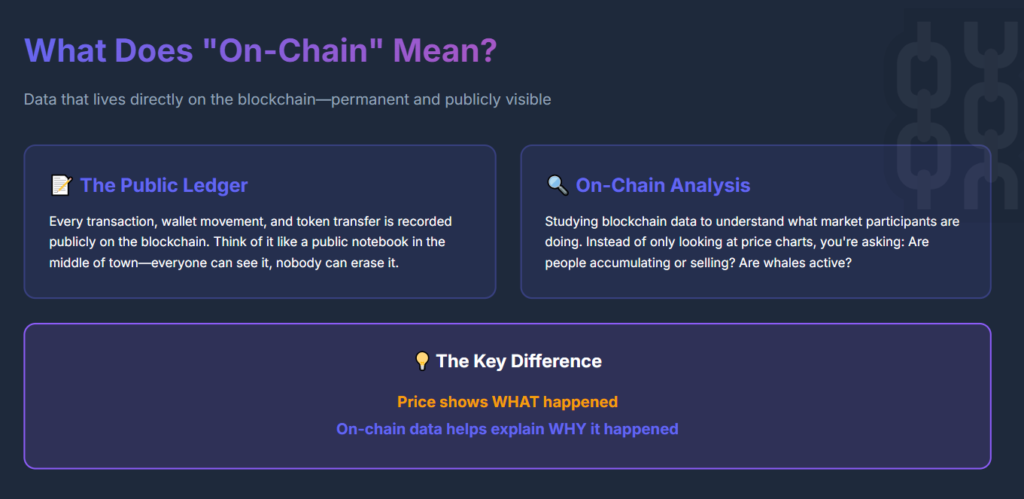
Task: Click the phrase public notebook in the ledger card
Action: 328,241
